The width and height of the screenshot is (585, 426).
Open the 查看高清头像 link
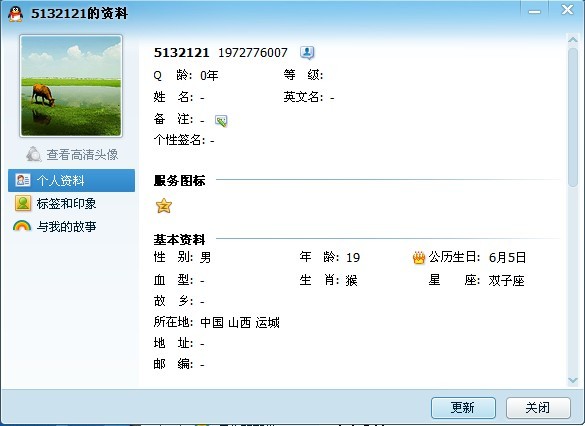[x=82, y=154]
